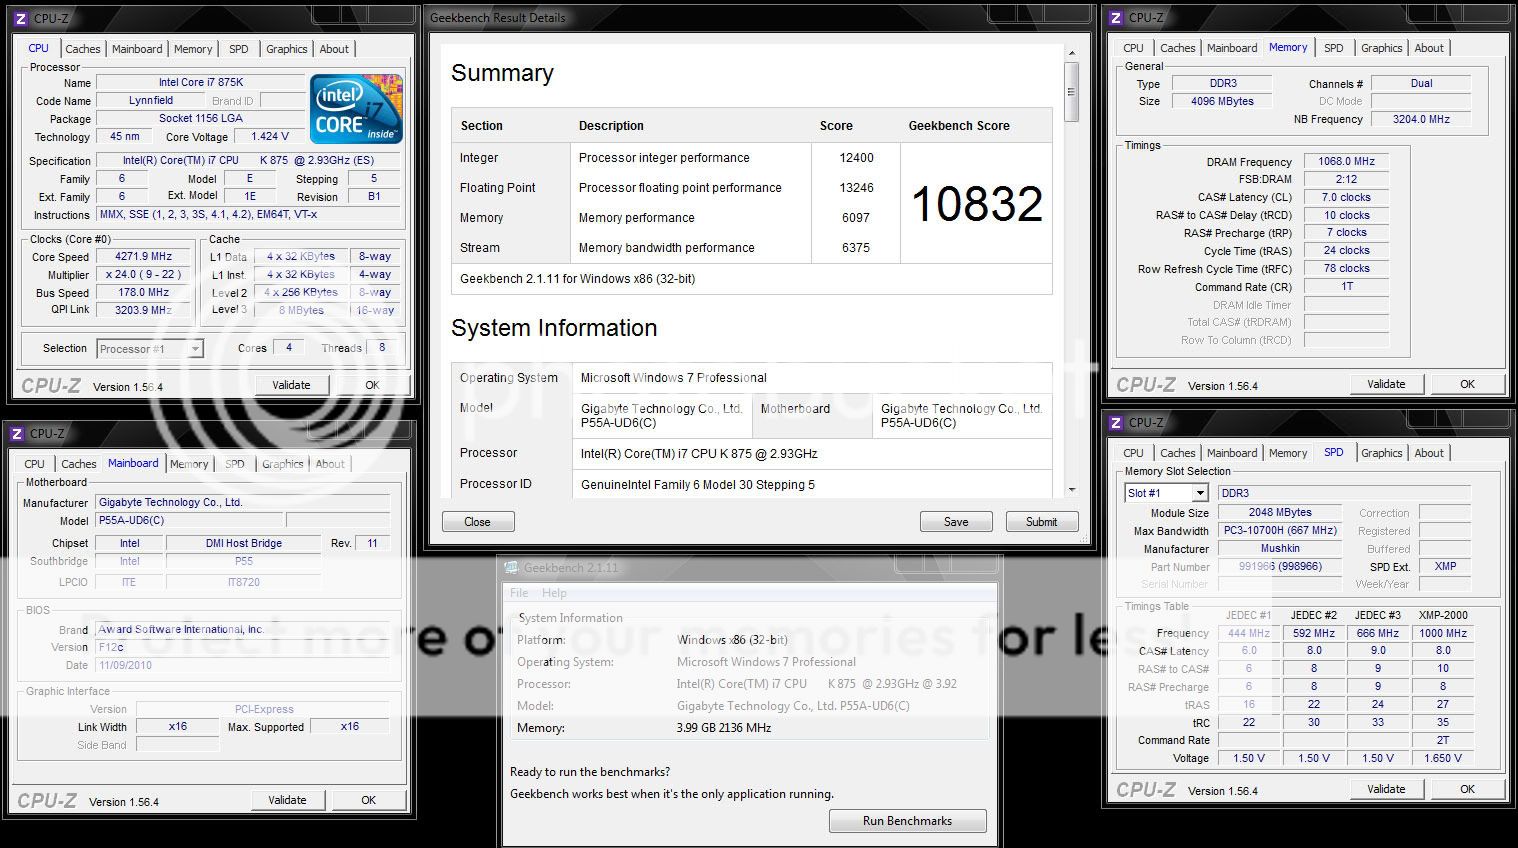
Task: Click the NB Frequency value 3204.0 MHz
Action: pos(1421,119)
